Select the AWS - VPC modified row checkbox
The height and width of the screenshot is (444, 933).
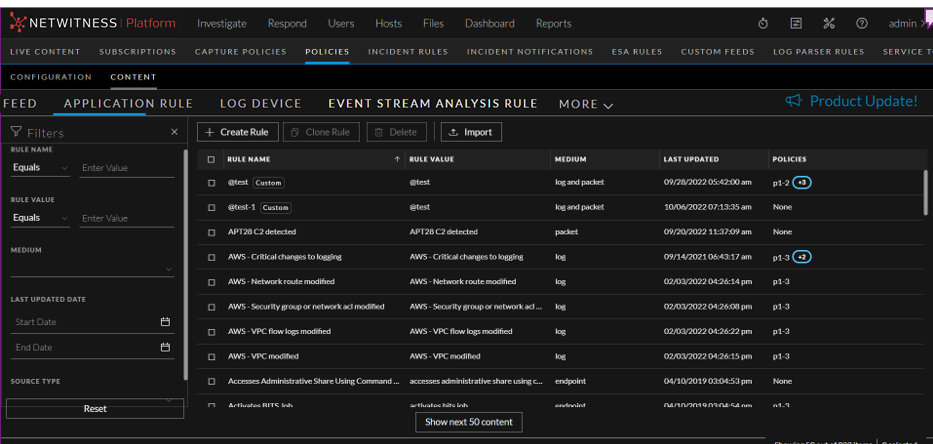pos(211,356)
